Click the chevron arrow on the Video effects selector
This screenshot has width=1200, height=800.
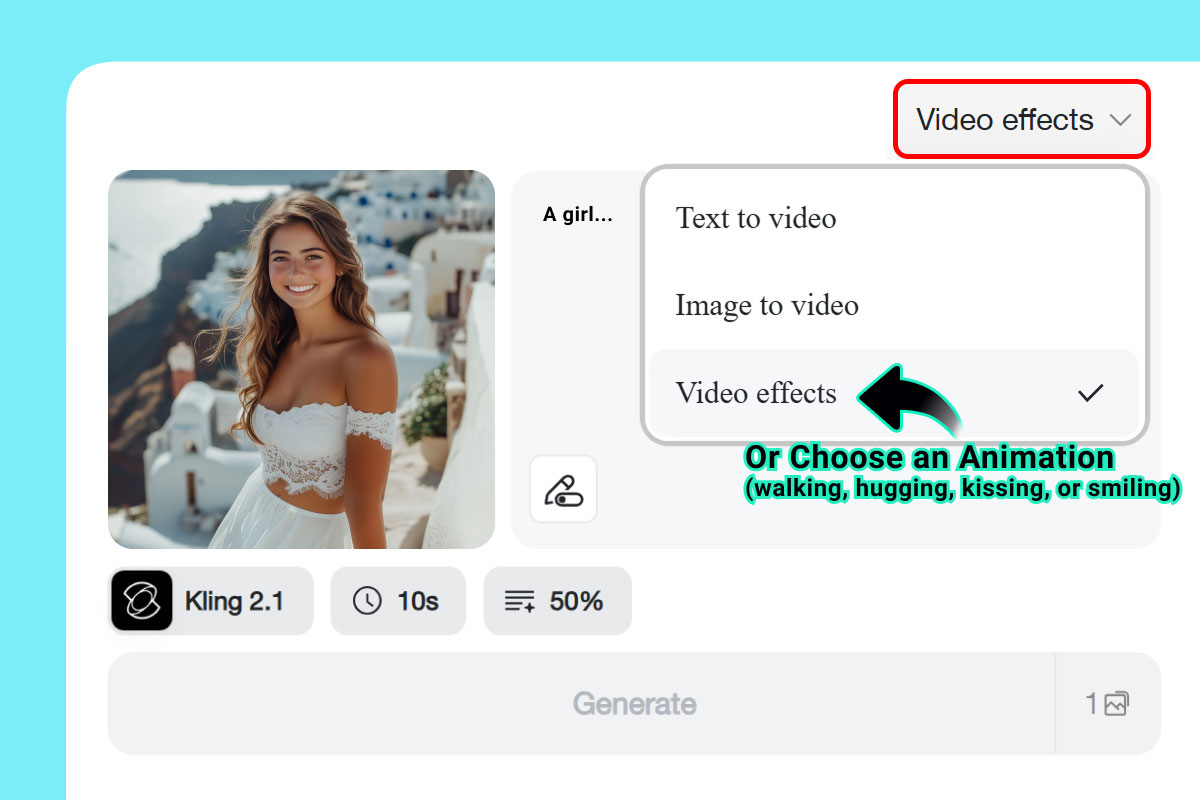[1120, 120]
